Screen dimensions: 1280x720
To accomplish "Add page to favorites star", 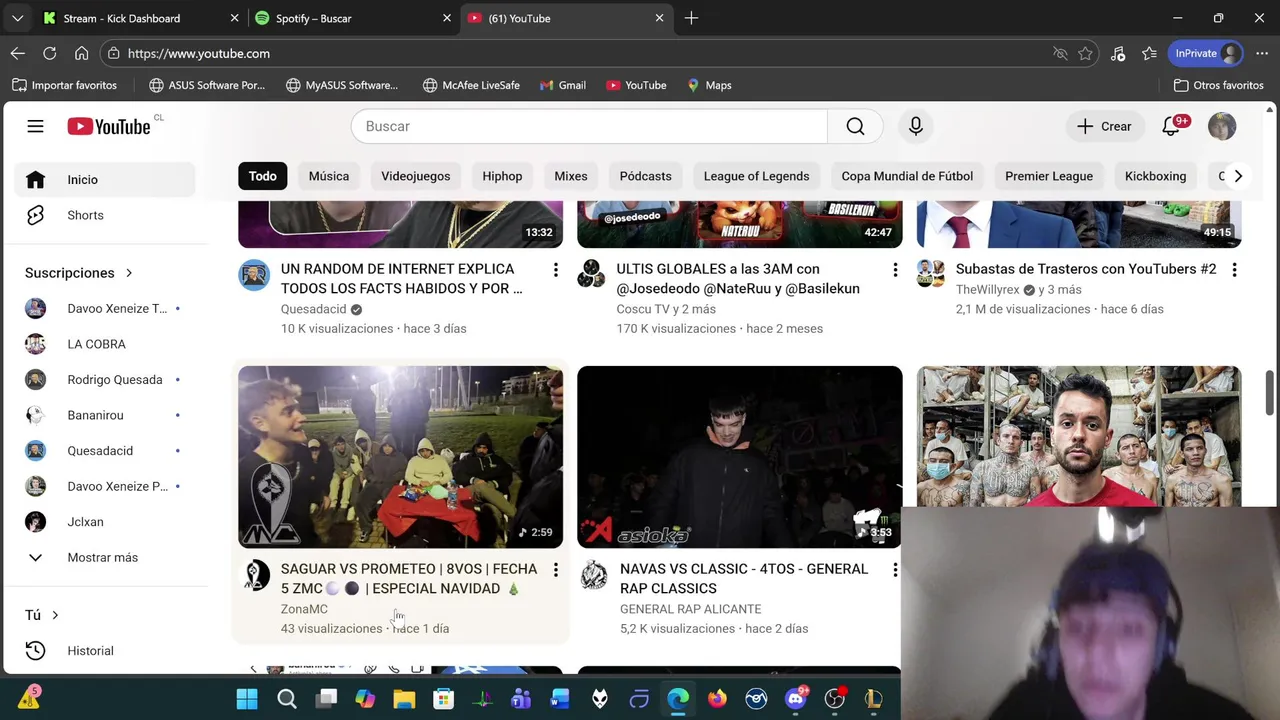I will (1085, 54).
